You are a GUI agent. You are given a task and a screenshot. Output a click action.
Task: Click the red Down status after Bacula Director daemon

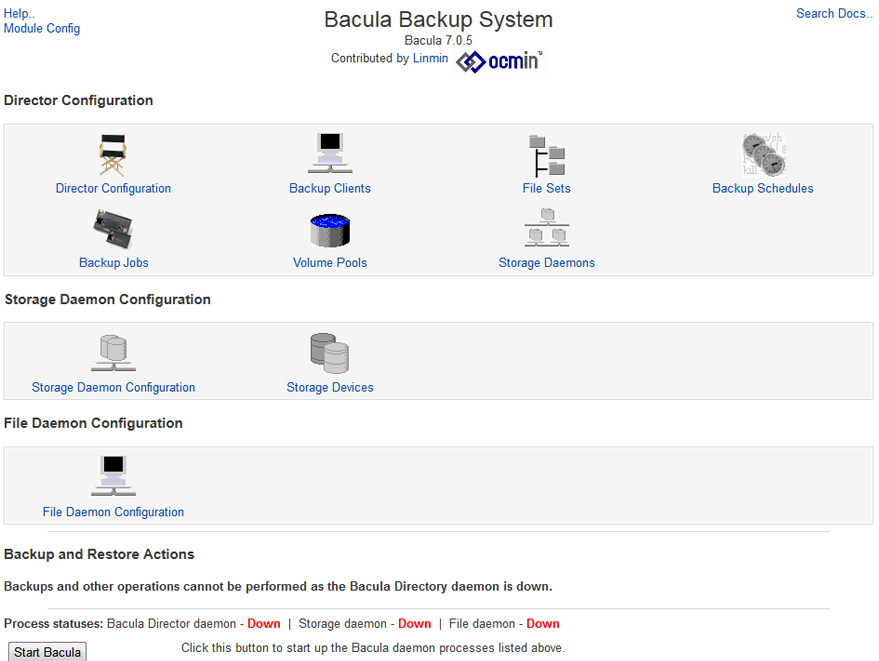click(x=263, y=624)
